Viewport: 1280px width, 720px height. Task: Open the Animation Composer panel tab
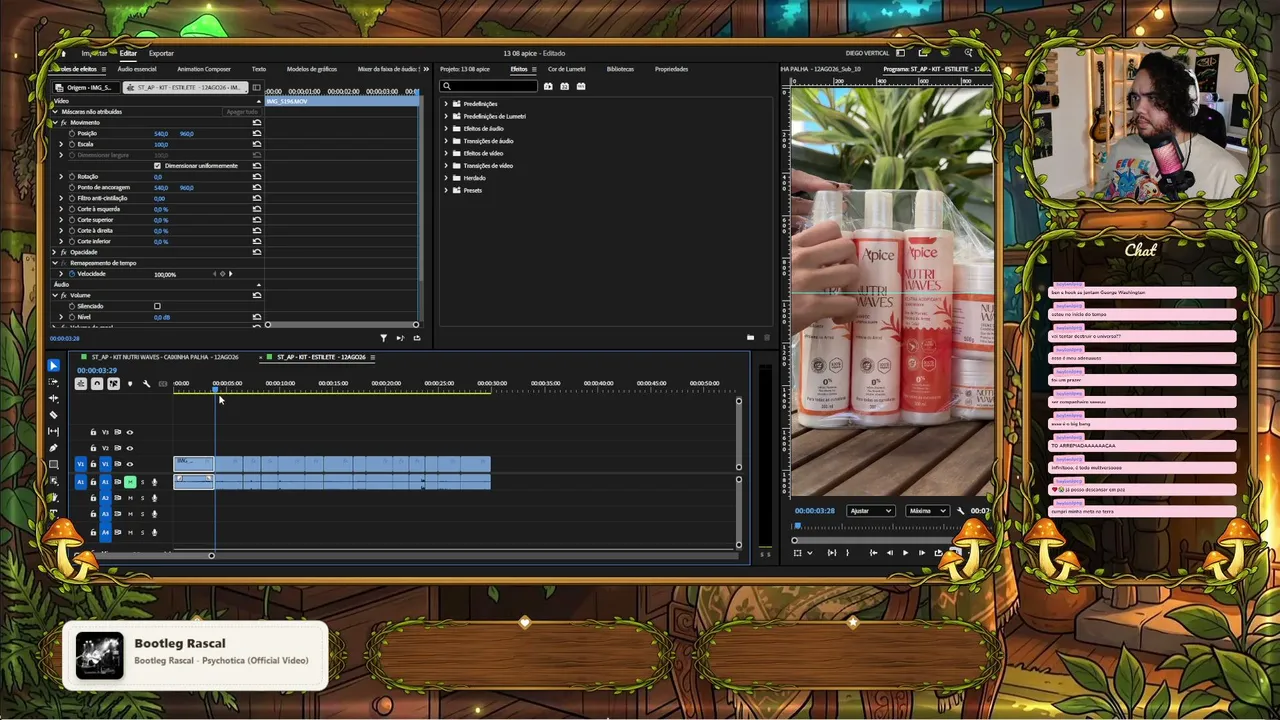coord(204,69)
